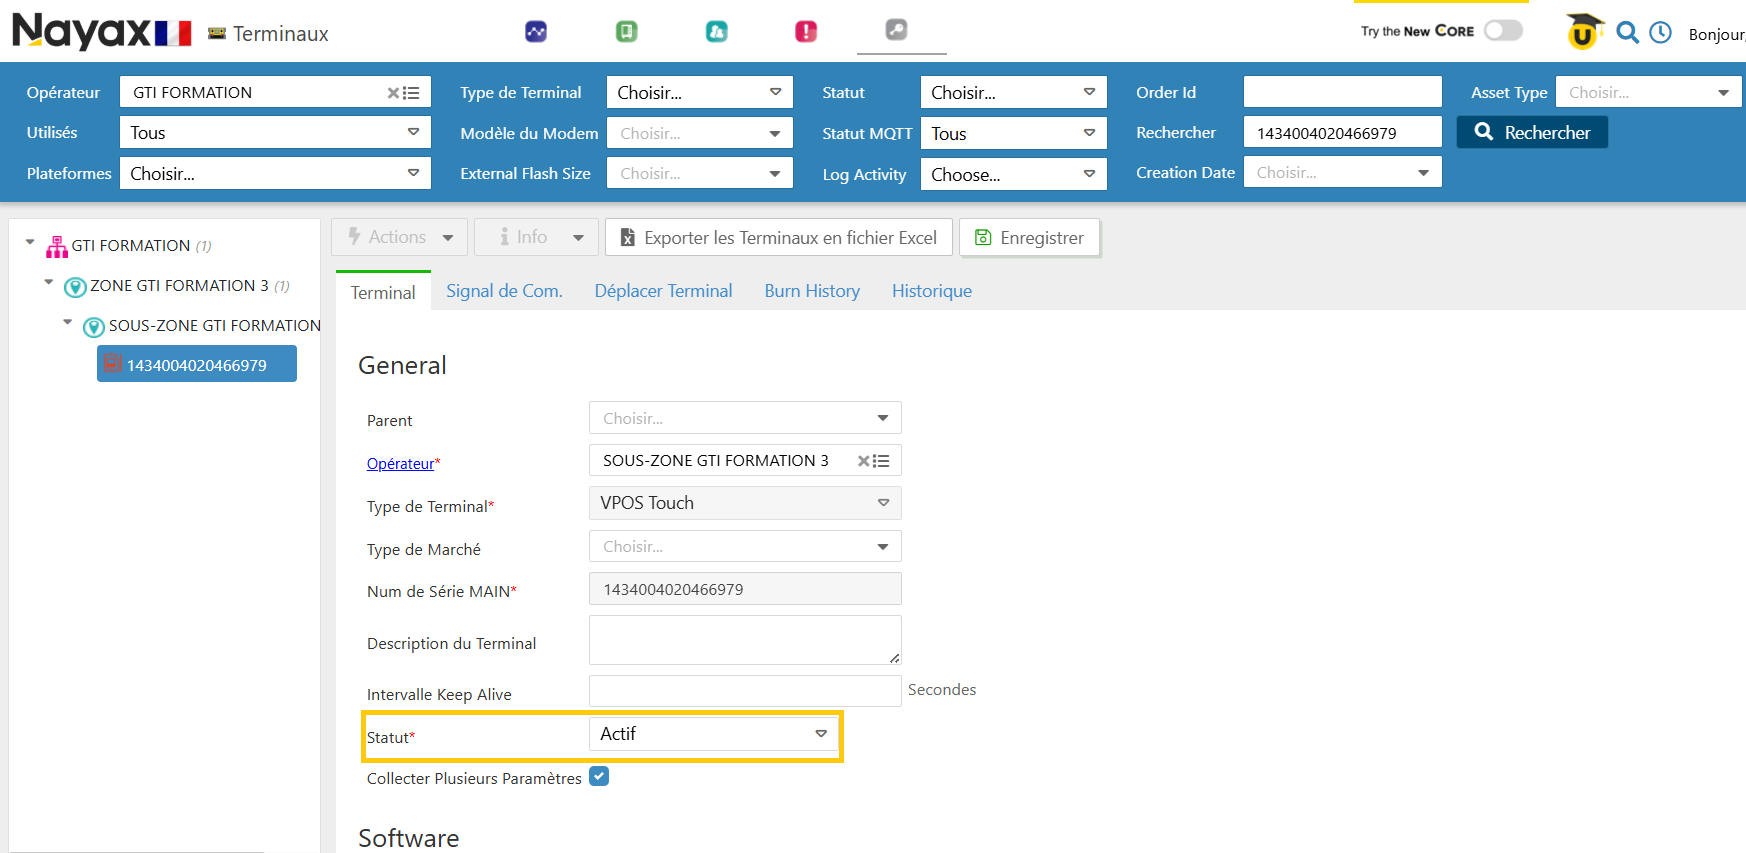Open the teal users icon

tap(716, 32)
